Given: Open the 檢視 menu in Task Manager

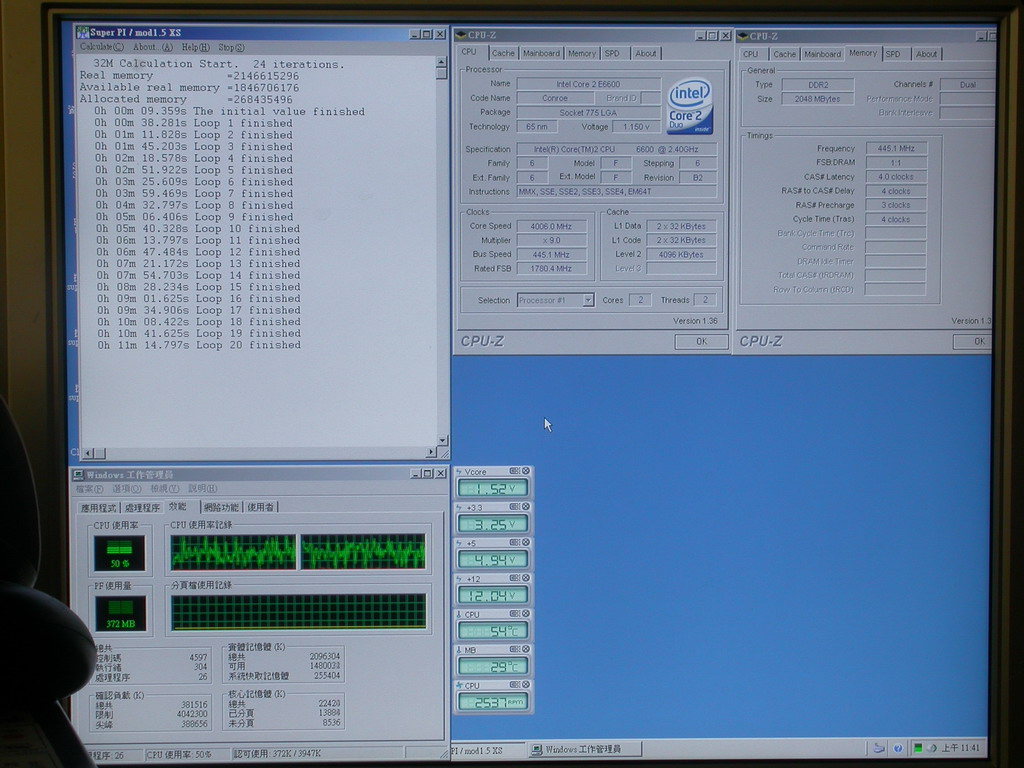Looking at the screenshot, I should coord(165,488).
